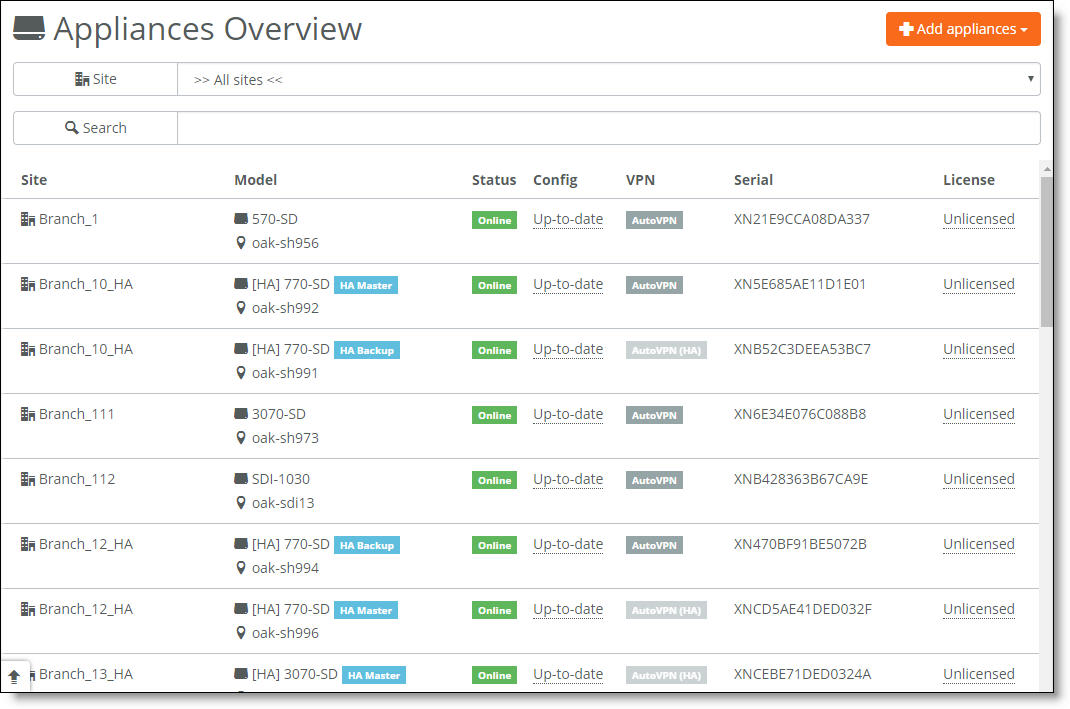Click the location pin beside oak-sh994
Screen dimensions: 1070x709
click(x=241, y=568)
